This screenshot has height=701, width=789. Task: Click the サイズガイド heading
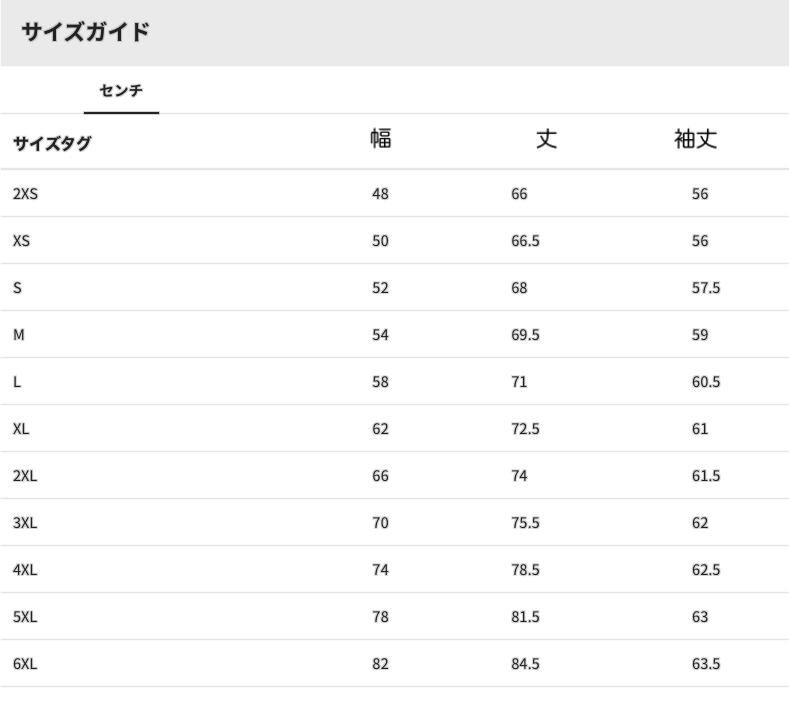[x=86, y=32]
